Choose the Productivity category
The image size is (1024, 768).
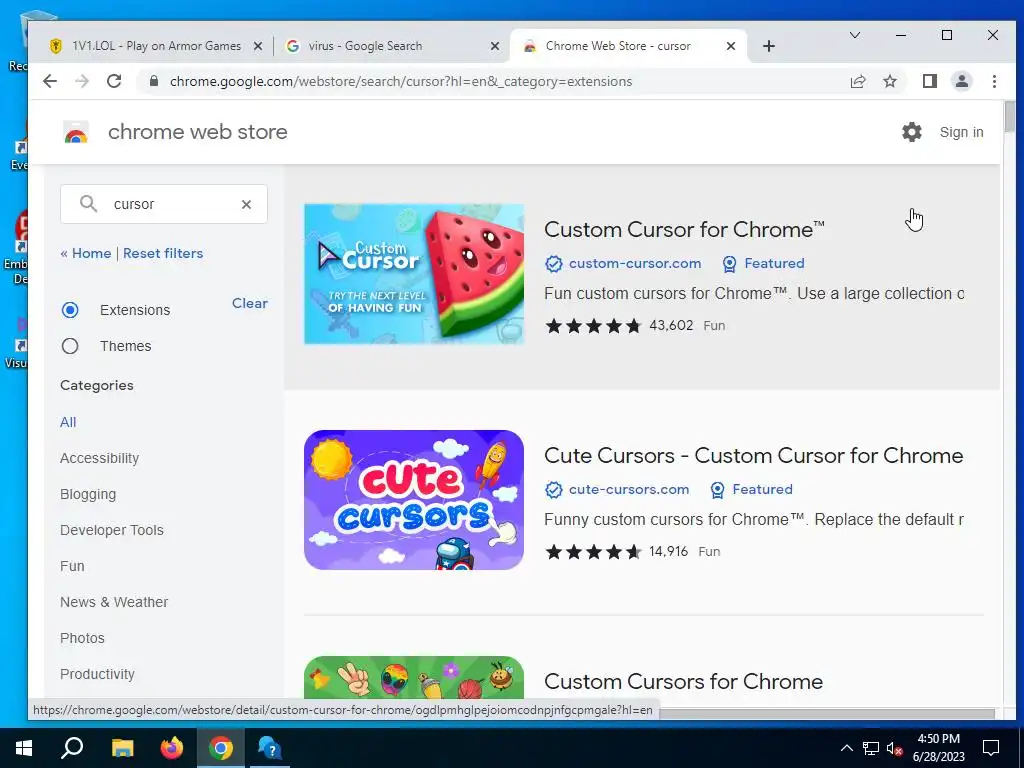pyautogui.click(x=97, y=674)
